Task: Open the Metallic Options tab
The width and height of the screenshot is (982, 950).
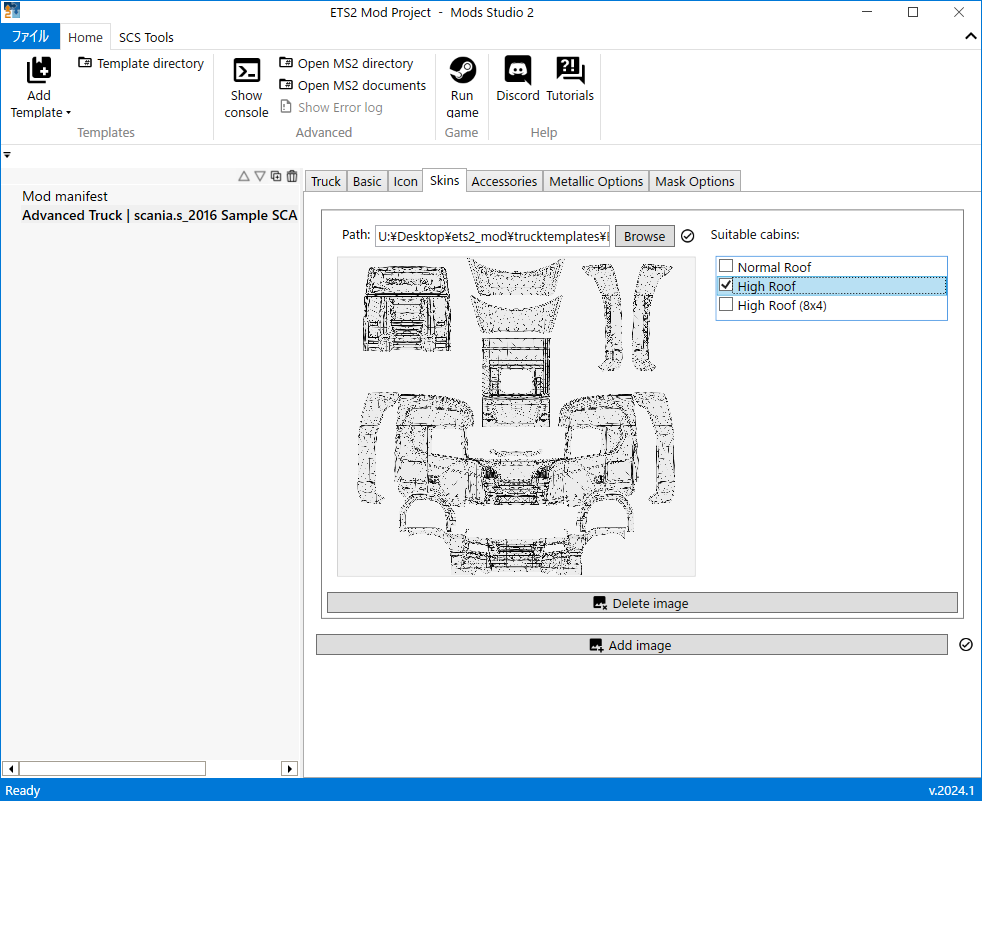Action: [x=596, y=181]
